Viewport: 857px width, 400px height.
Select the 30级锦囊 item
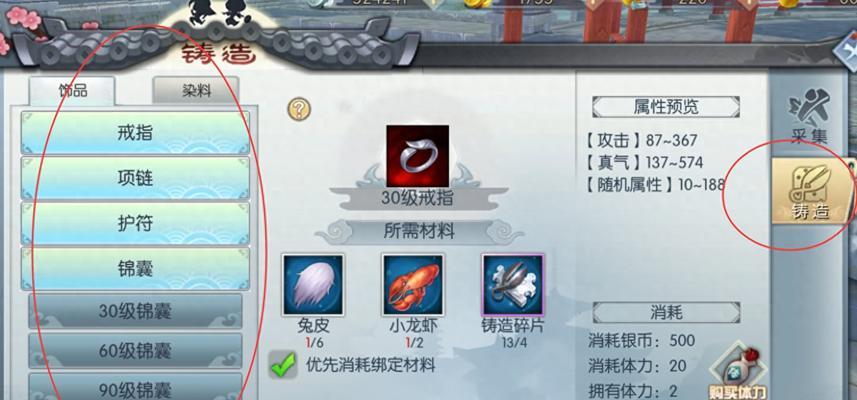click(135, 311)
